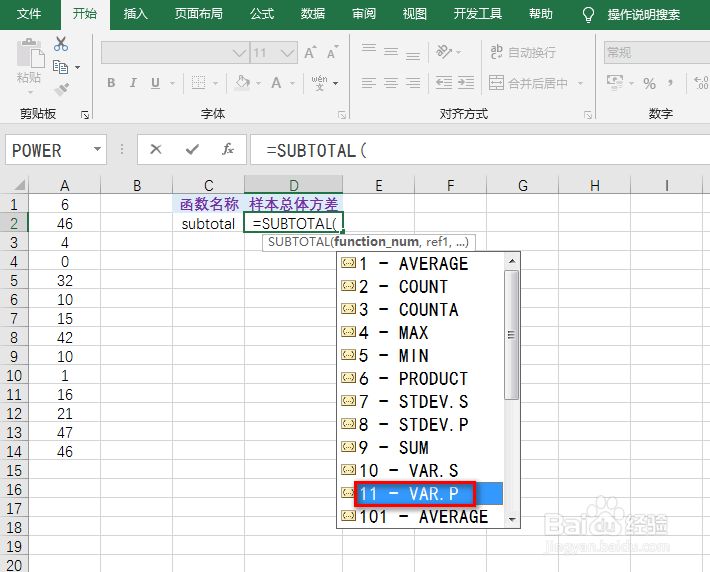Open the font size dropdown
The height and width of the screenshot is (572, 710).
287,53
